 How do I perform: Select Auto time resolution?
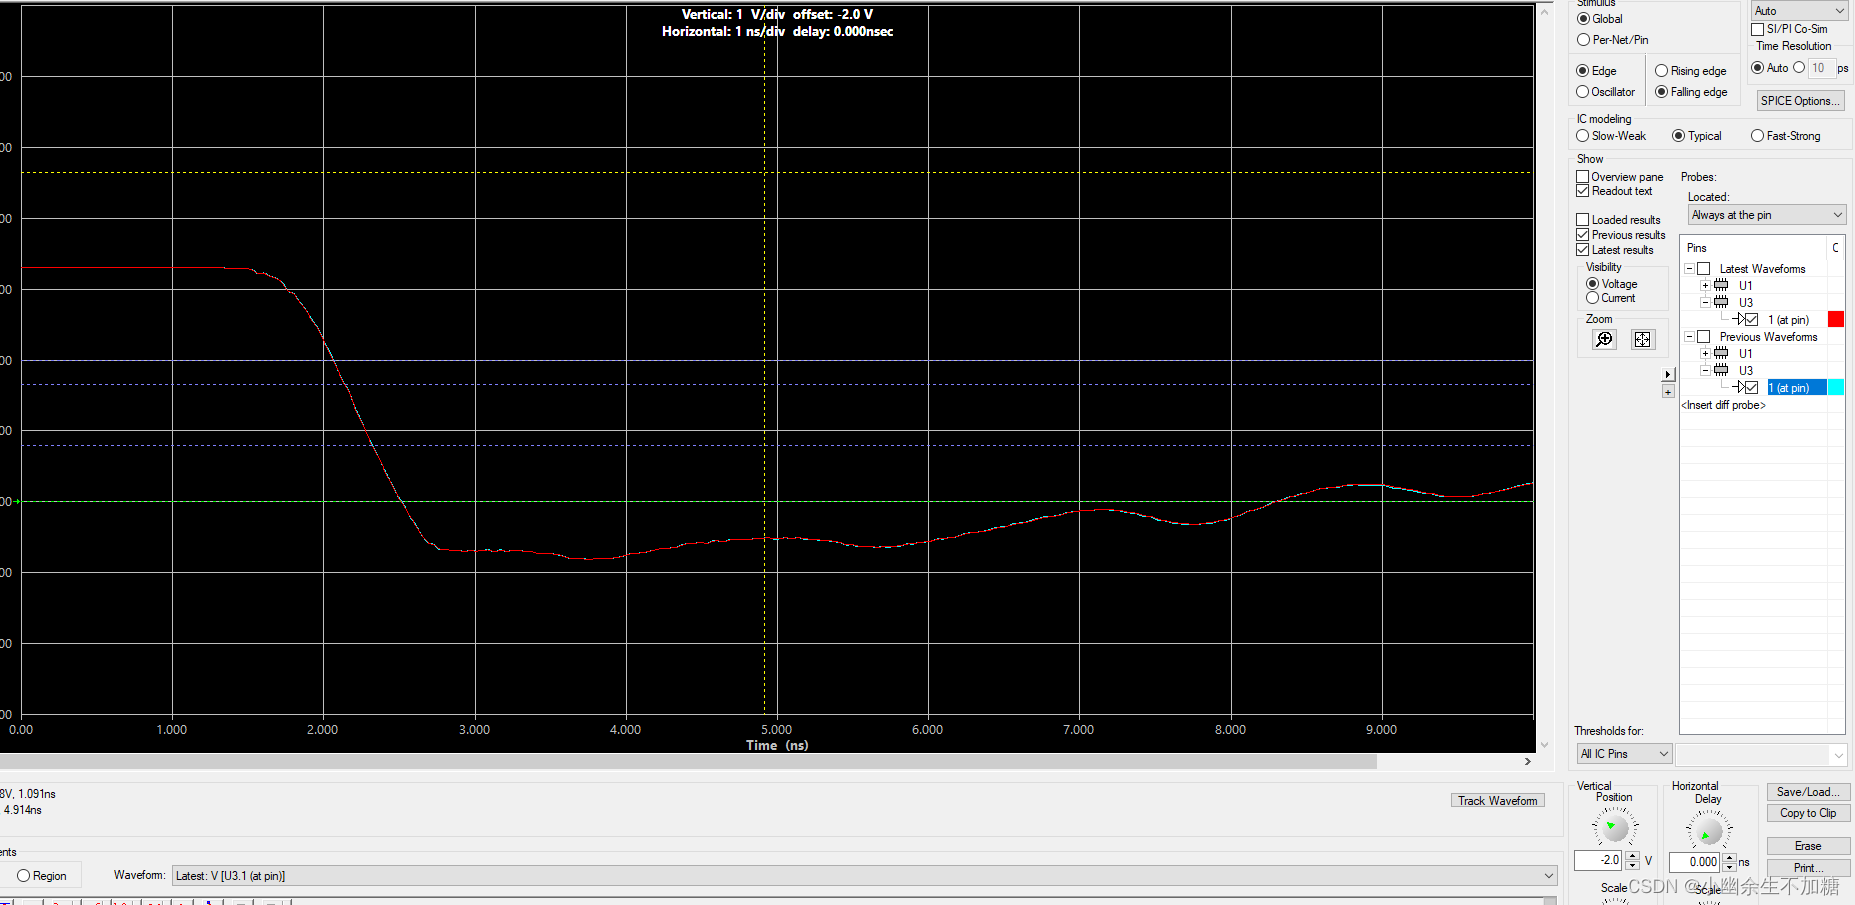pos(1758,68)
